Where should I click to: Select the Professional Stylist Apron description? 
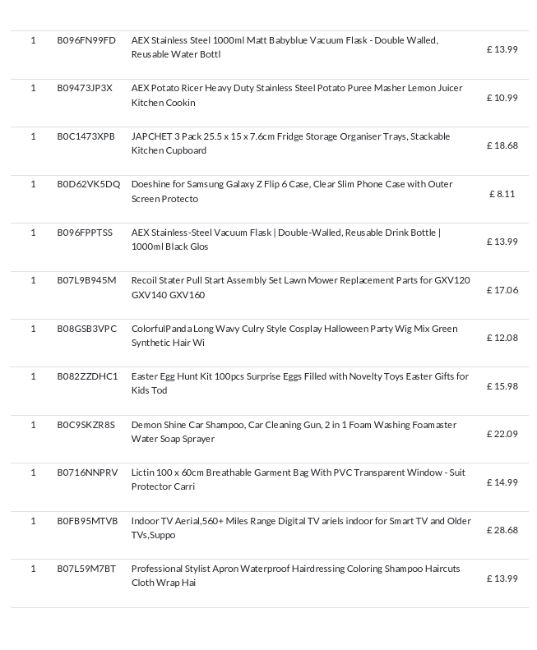296,575
